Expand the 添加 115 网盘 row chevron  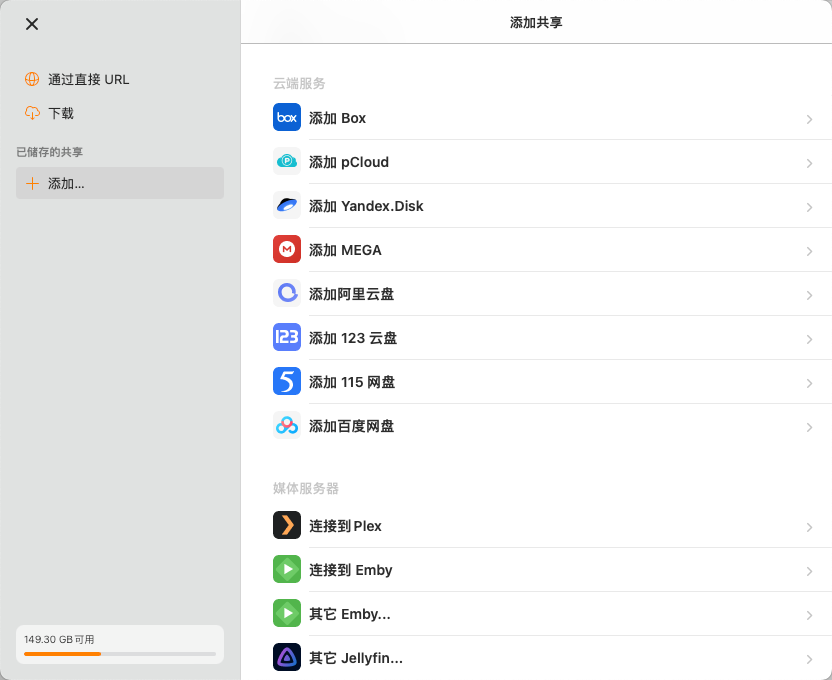809,383
